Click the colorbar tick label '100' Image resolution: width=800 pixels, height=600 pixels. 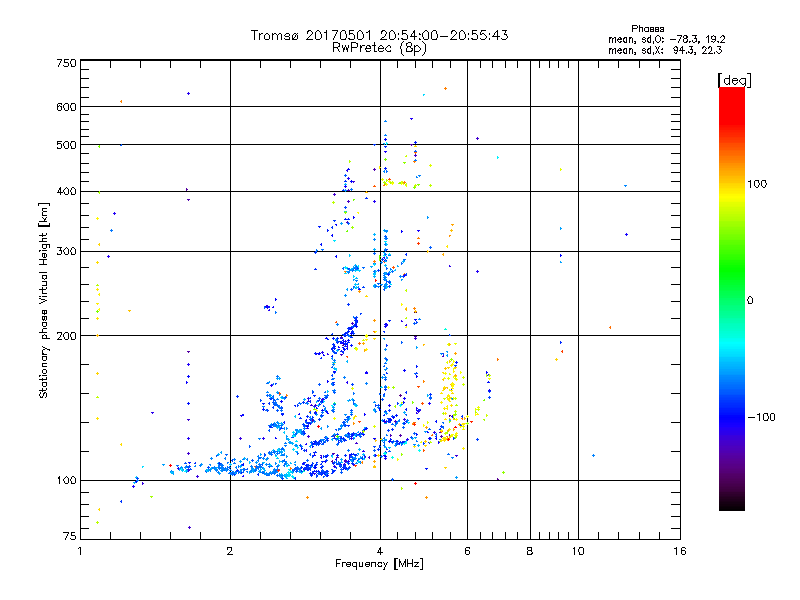[x=757, y=184]
